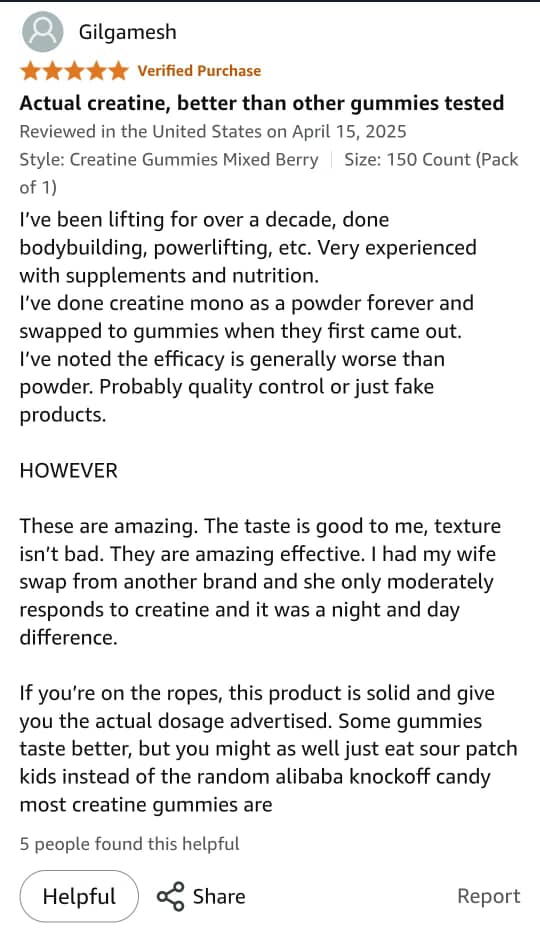Image resolution: width=540 pixels, height=941 pixels.
Task: Click the standalone HOWEVER text
Action: click(x=69, y=470)
